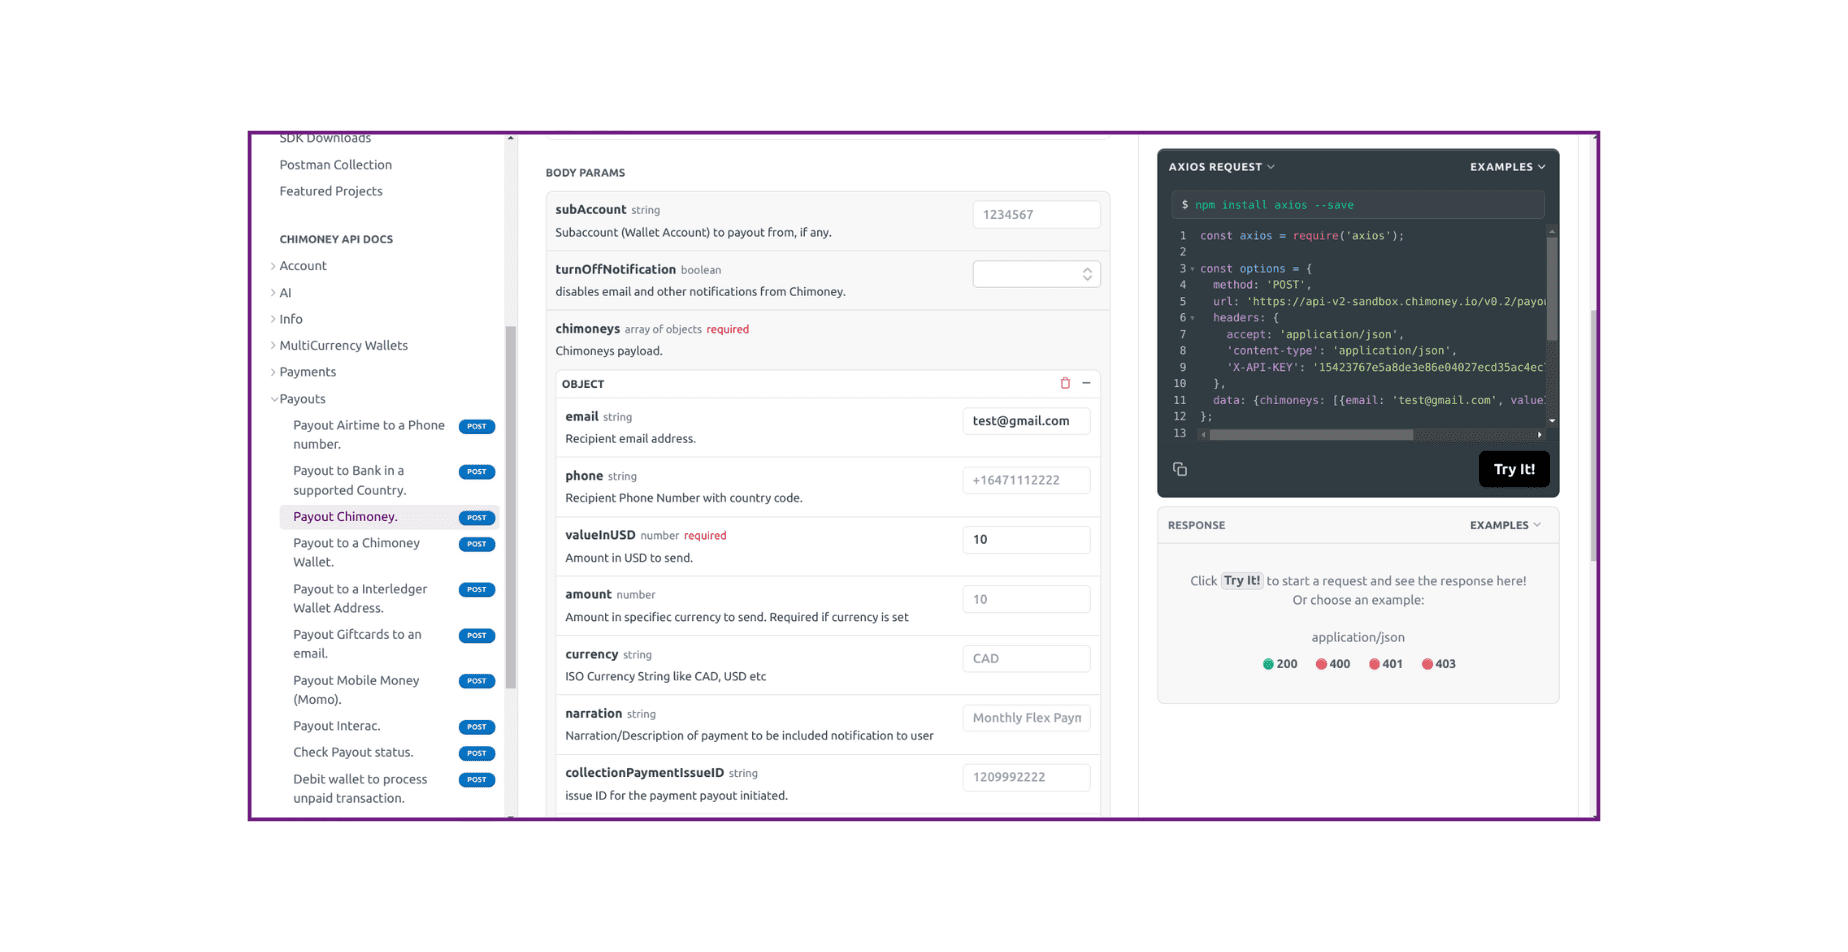This screenshot has height=952, width=1848.
Task: Select the 200 response example
Action: point(1280,664)
